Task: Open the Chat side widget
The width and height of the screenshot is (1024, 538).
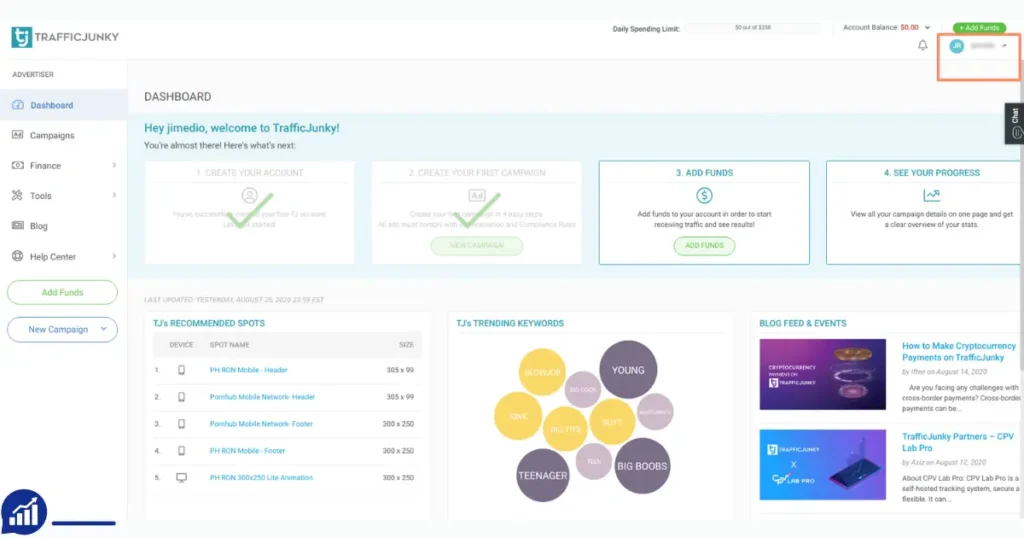Action: click(1014, 123)
